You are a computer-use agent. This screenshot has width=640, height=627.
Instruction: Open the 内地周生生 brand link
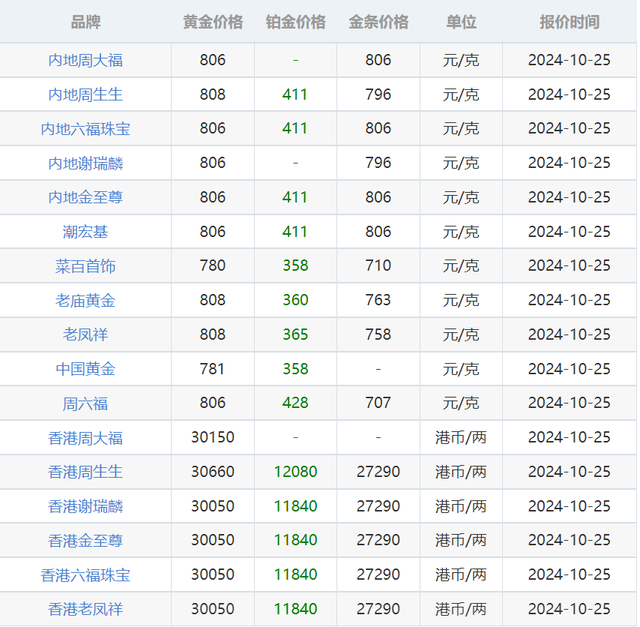click(x=85, y=95)
